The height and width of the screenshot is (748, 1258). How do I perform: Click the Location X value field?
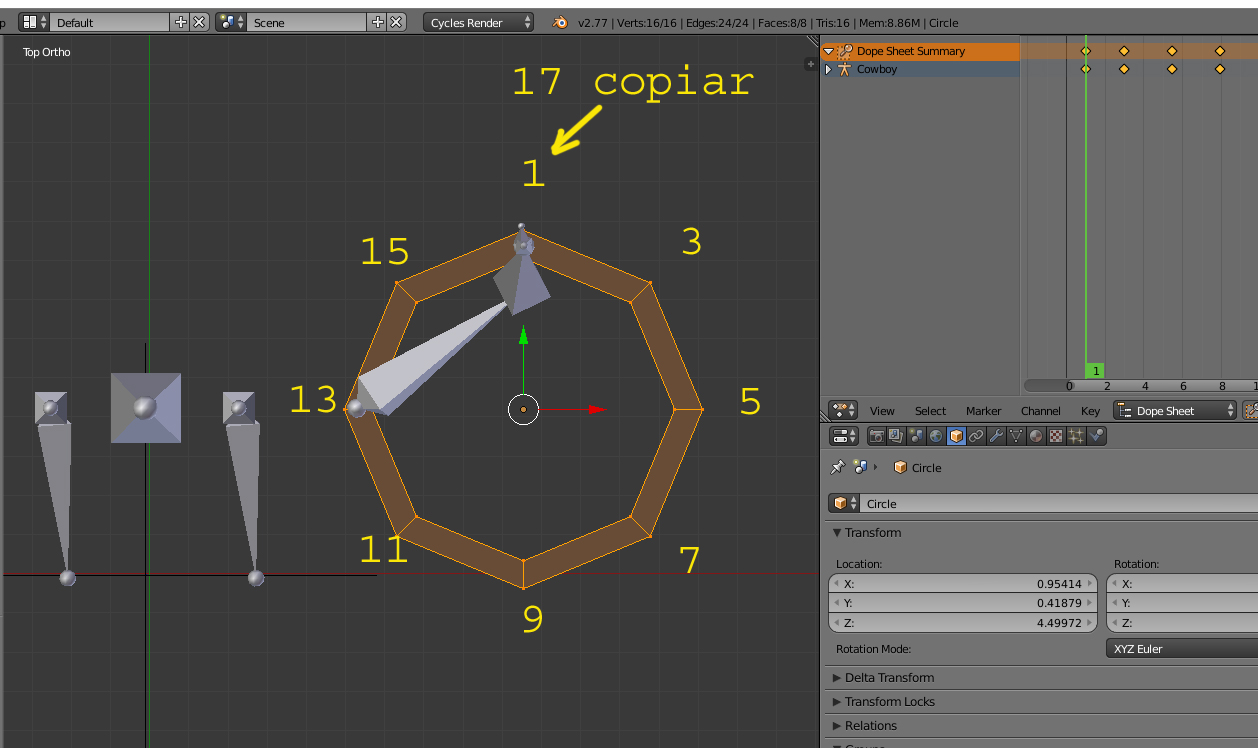(x=963, y=584)
